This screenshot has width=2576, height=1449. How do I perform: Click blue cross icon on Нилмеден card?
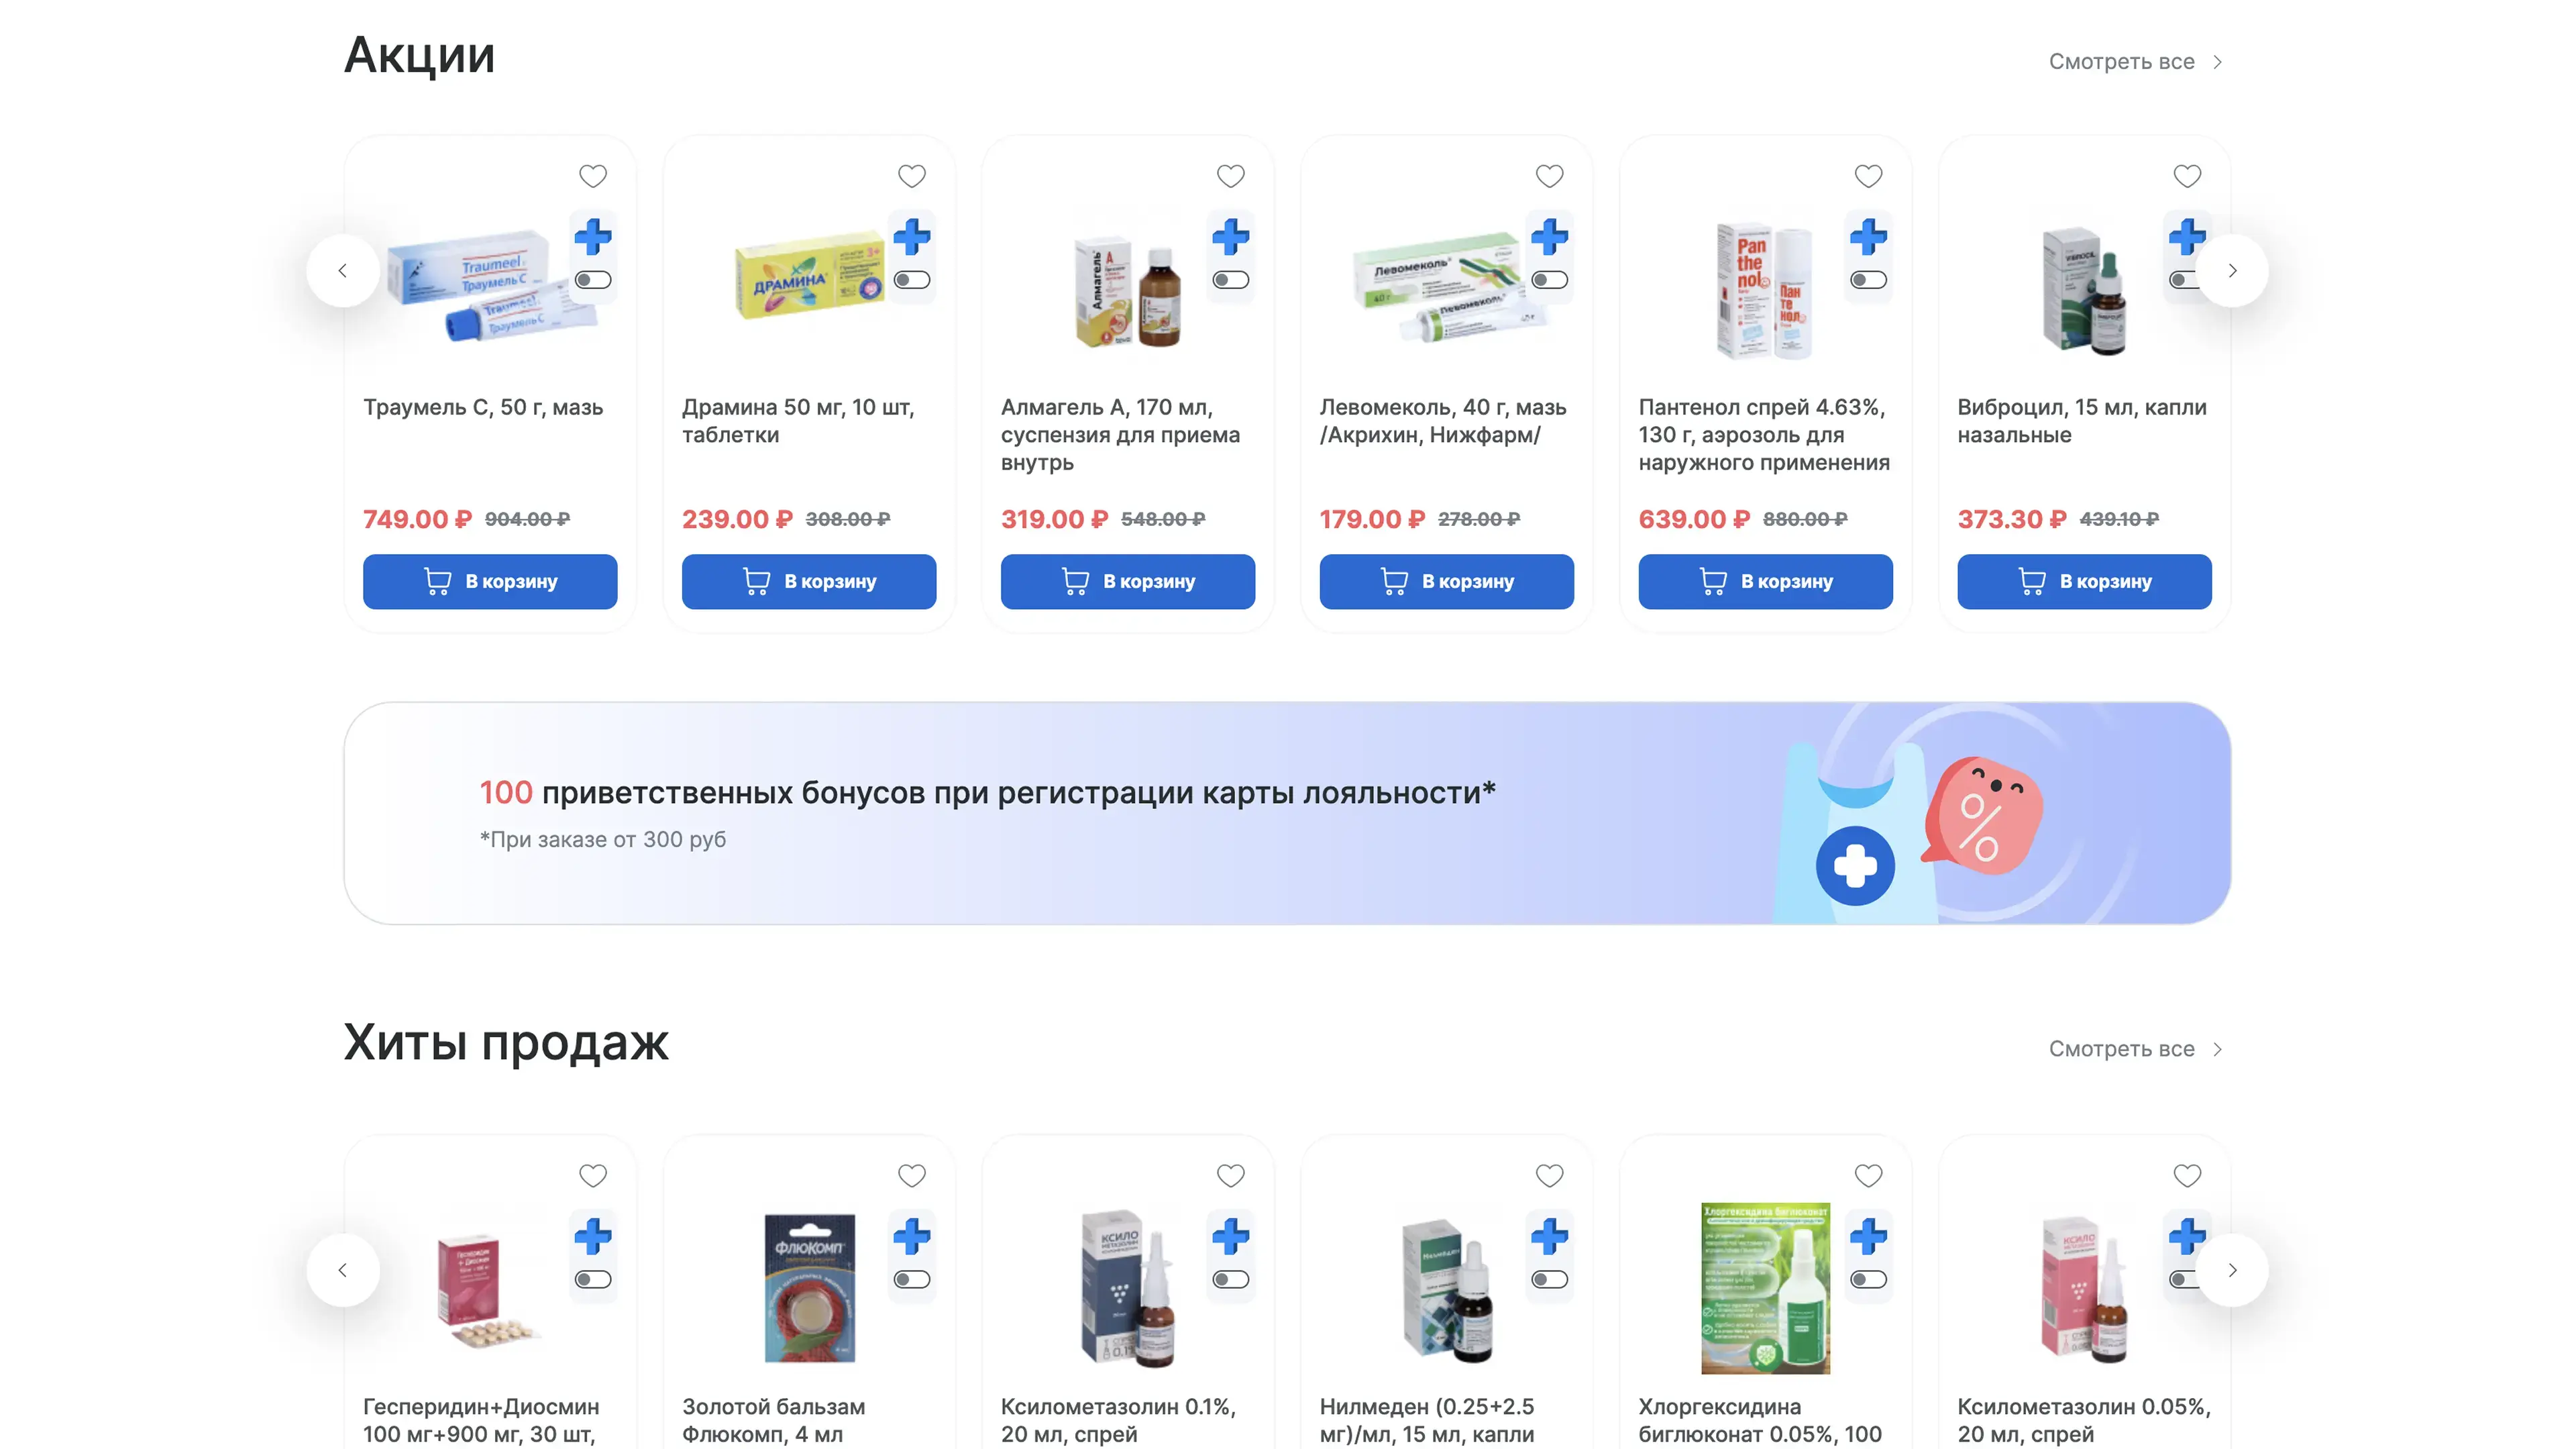(x=1550, y=1236)
